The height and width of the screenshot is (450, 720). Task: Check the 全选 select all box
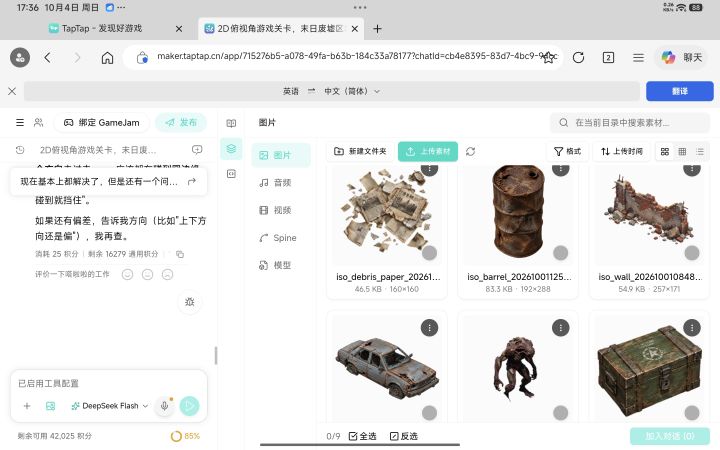[x=363, y=436]
